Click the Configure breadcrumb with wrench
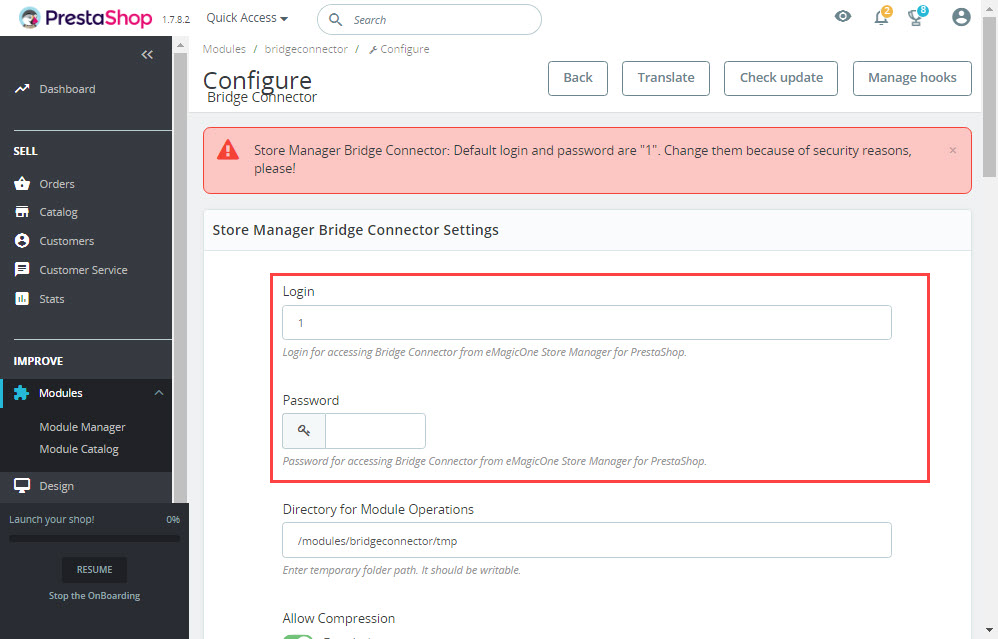998x639 pixels. 399,49
